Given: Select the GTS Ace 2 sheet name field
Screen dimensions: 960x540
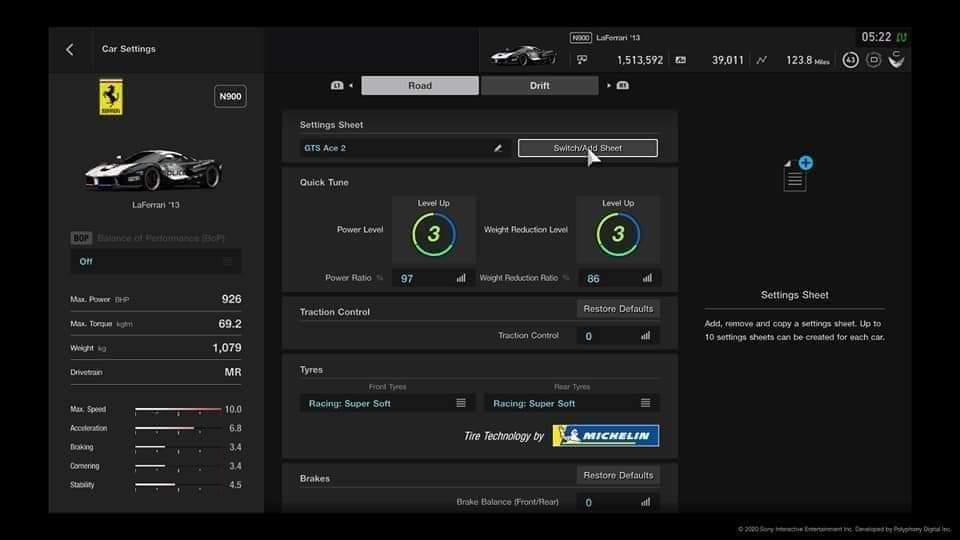Looking at the screenshot, I should click(403, 148).
